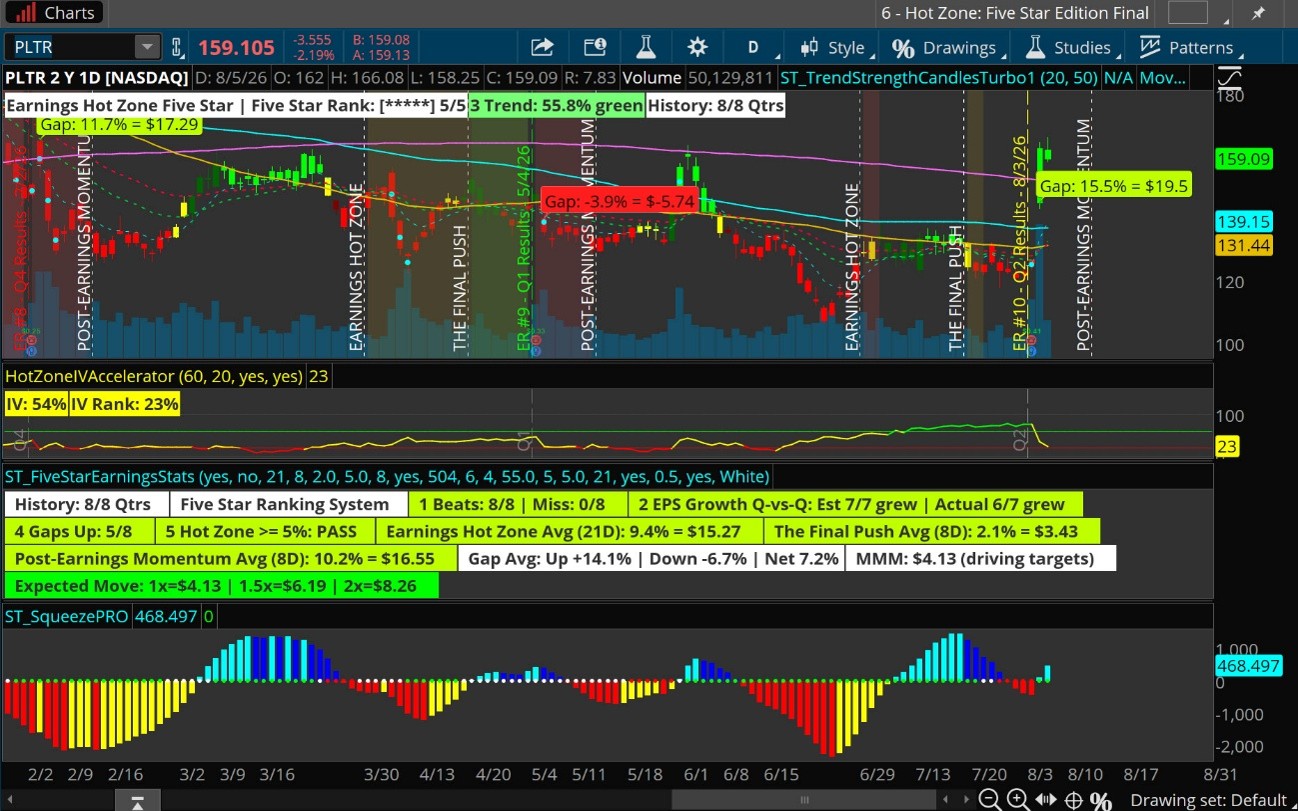
Task: Open the alerts and events chat icon
Action: (x=594, y=47)
